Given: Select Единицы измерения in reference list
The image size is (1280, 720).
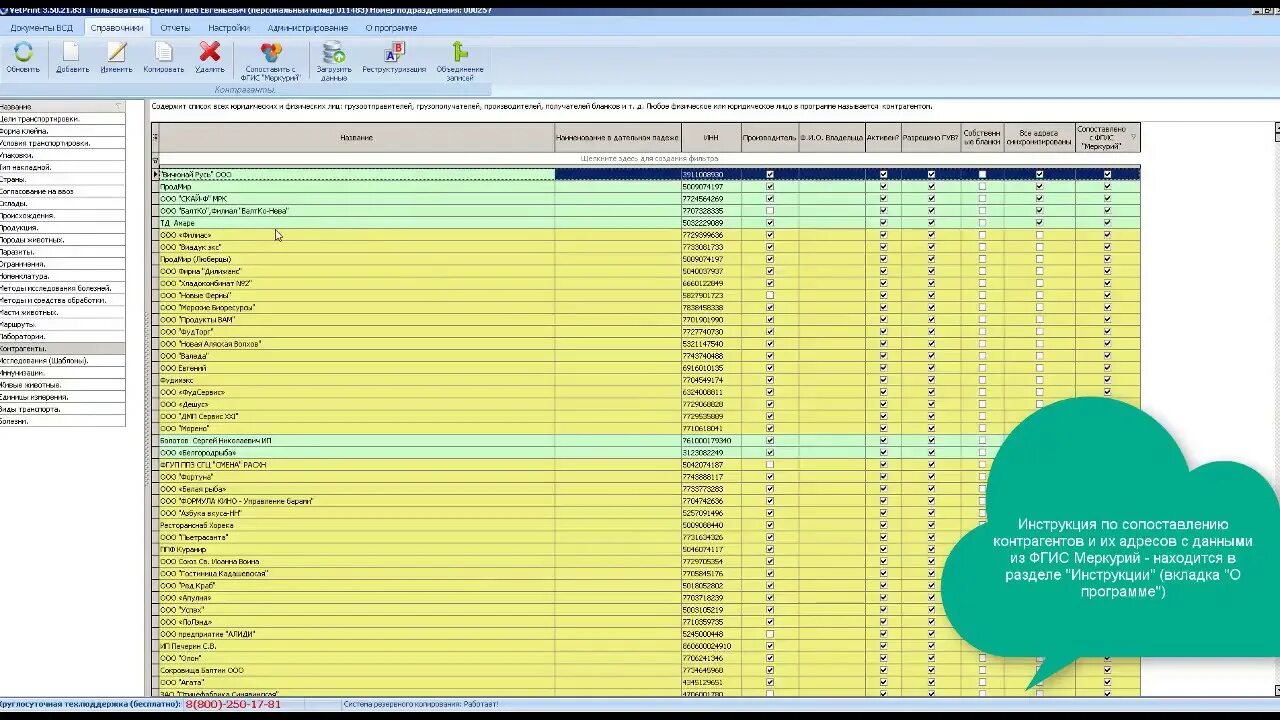Looking at the screenshot, I should click(x=62, y=397).
